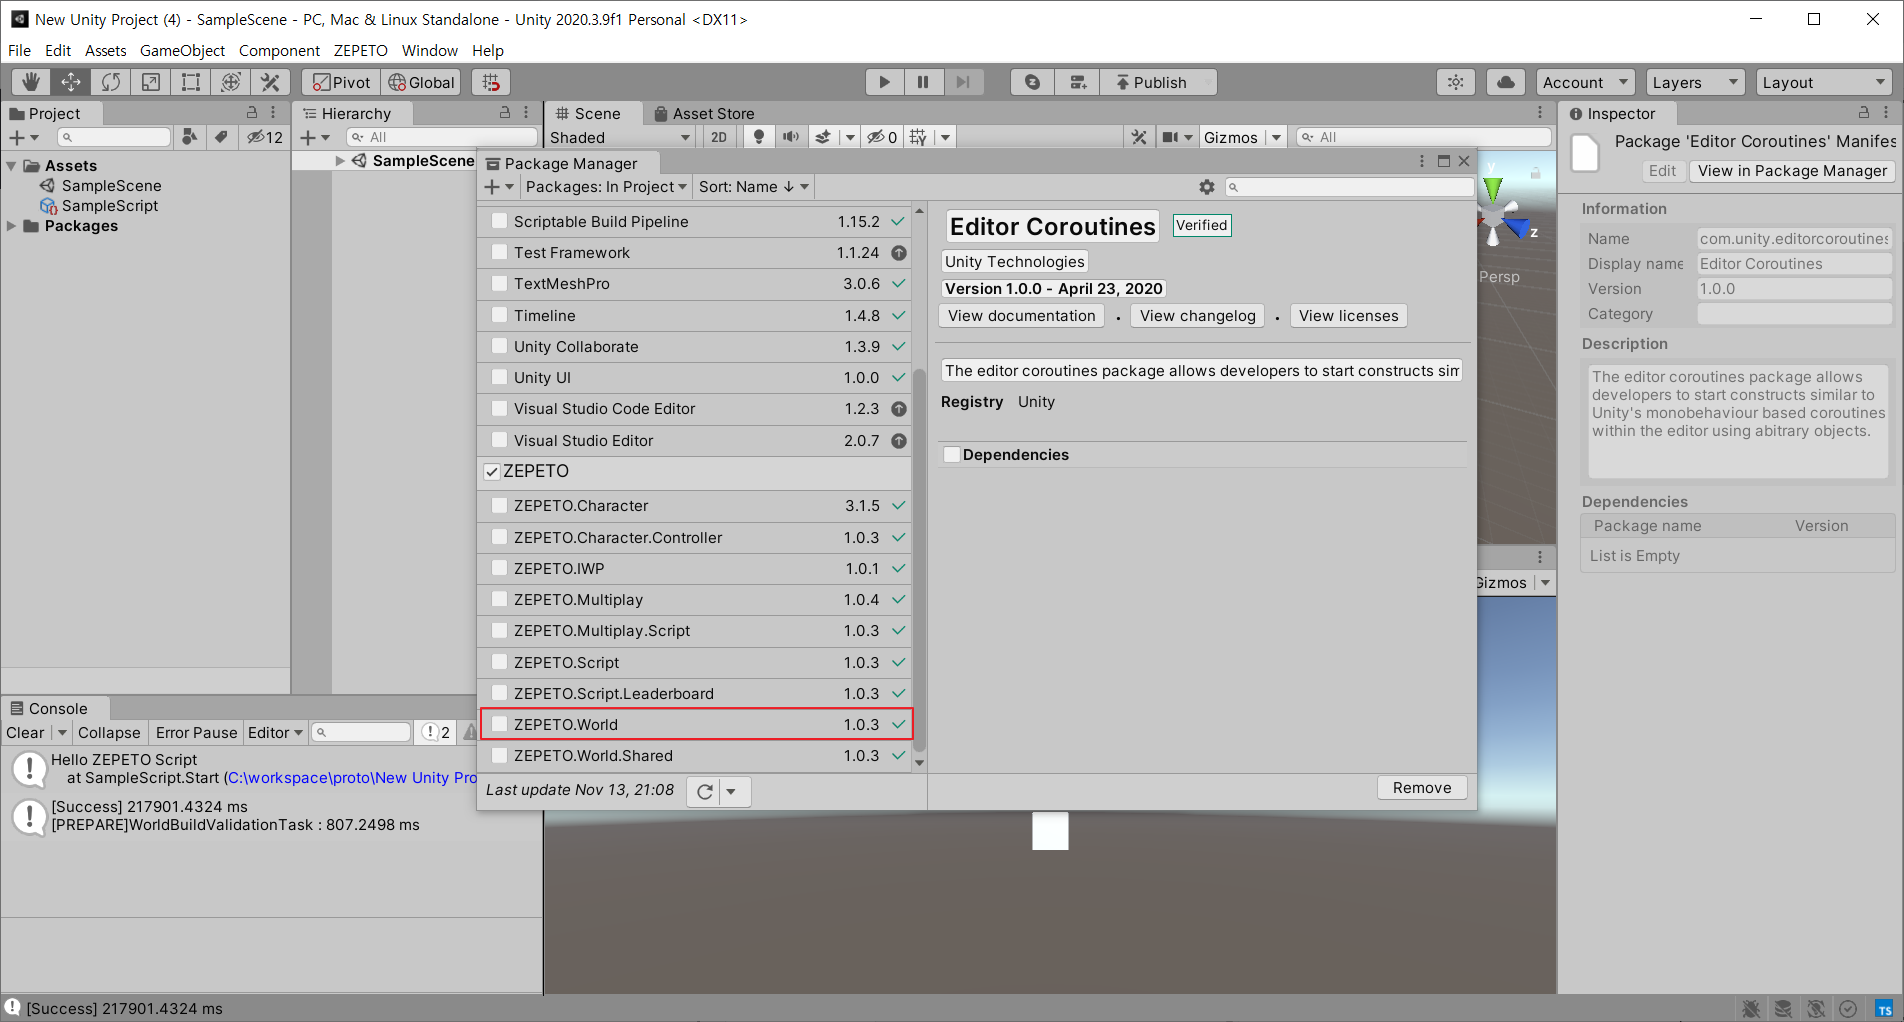Toggle scene audio speaker icon

coord(791,137)
